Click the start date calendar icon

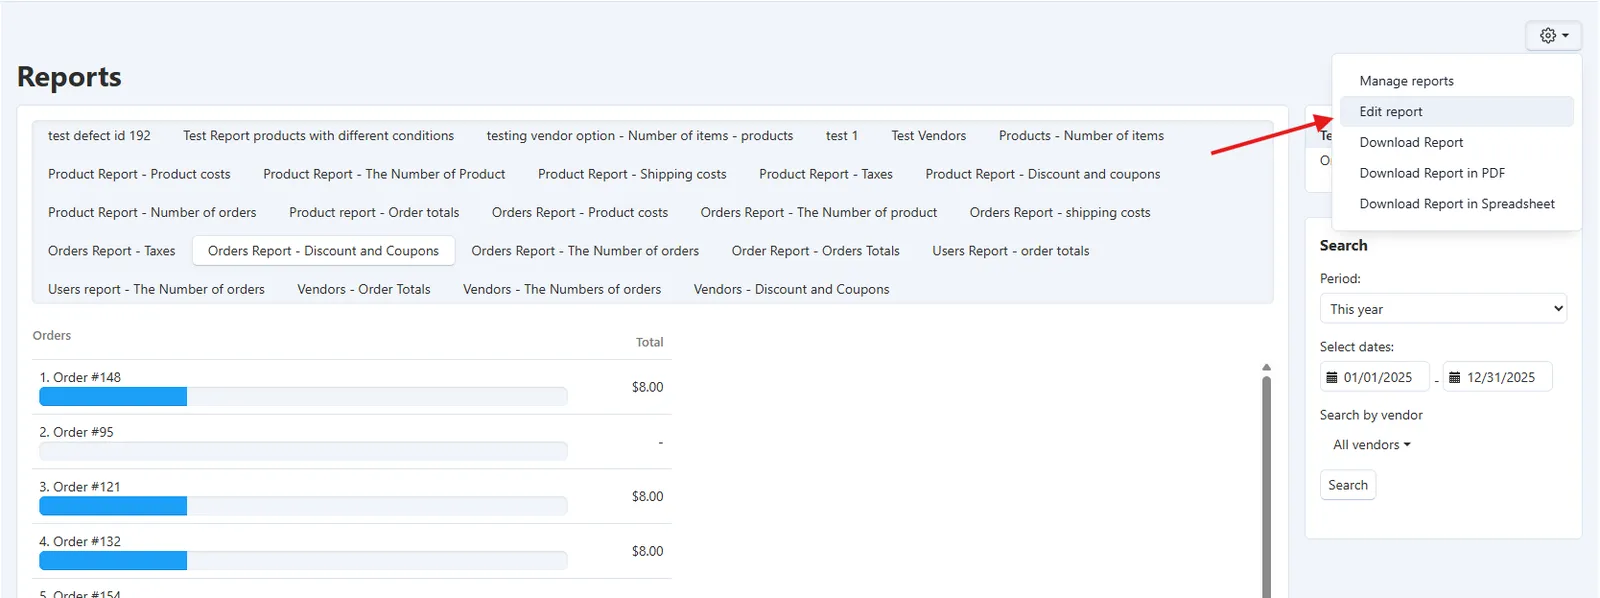pyautogui.click(x=1331, y=377)
